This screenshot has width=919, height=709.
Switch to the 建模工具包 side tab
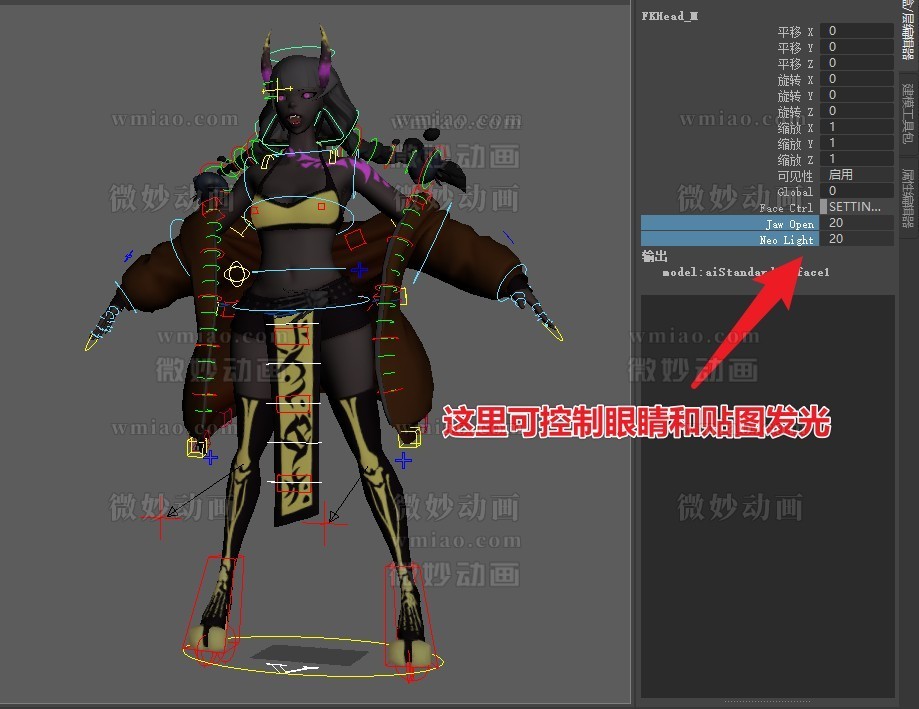908,113
